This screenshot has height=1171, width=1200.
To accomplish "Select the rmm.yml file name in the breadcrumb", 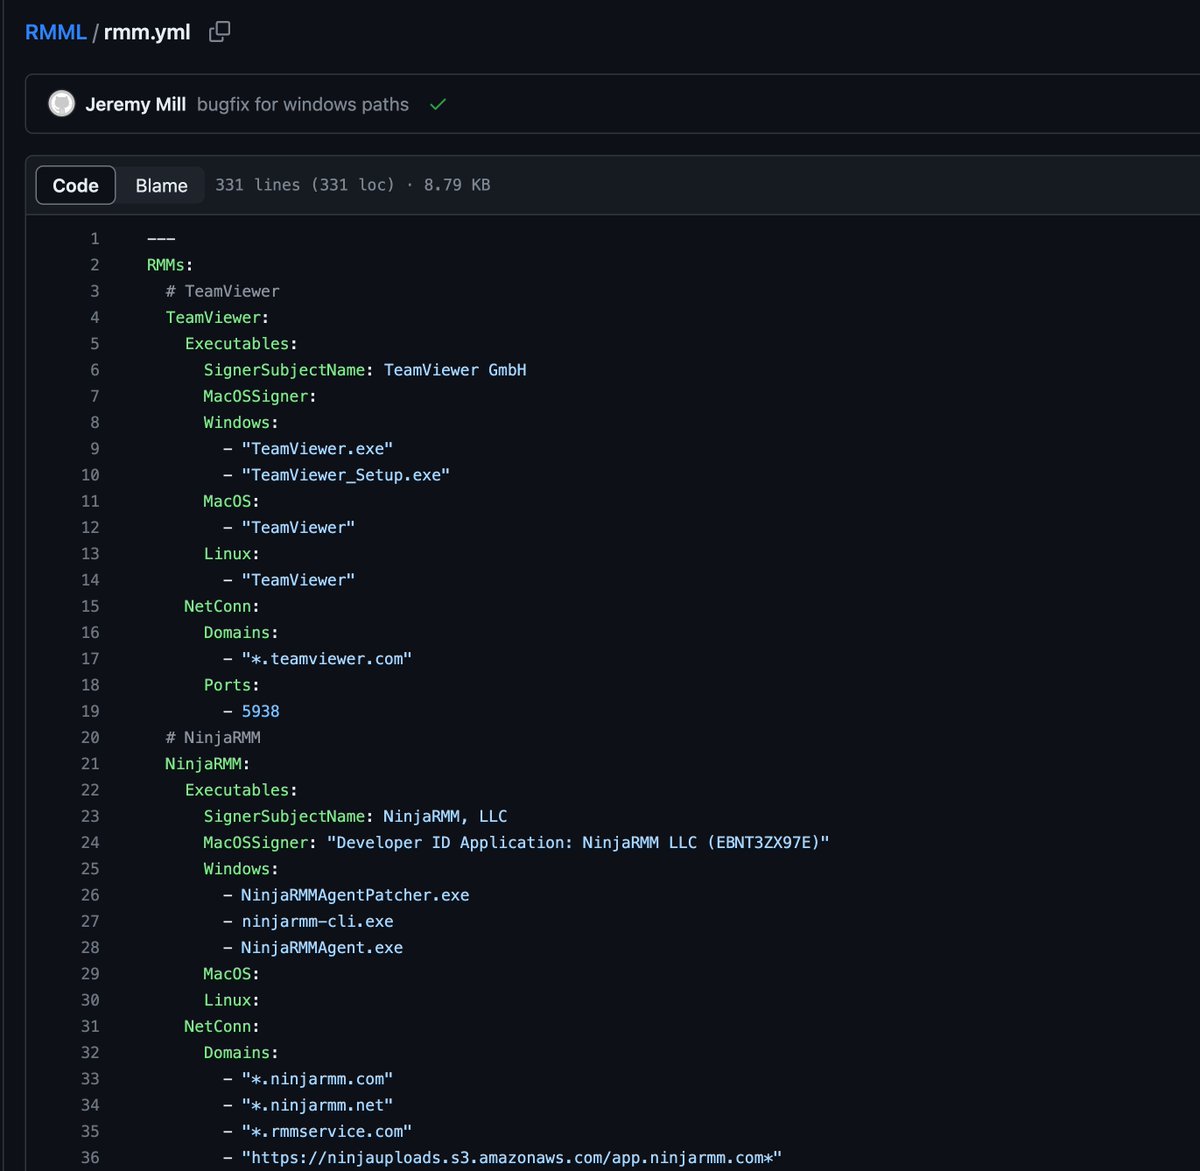I will 147,32.
